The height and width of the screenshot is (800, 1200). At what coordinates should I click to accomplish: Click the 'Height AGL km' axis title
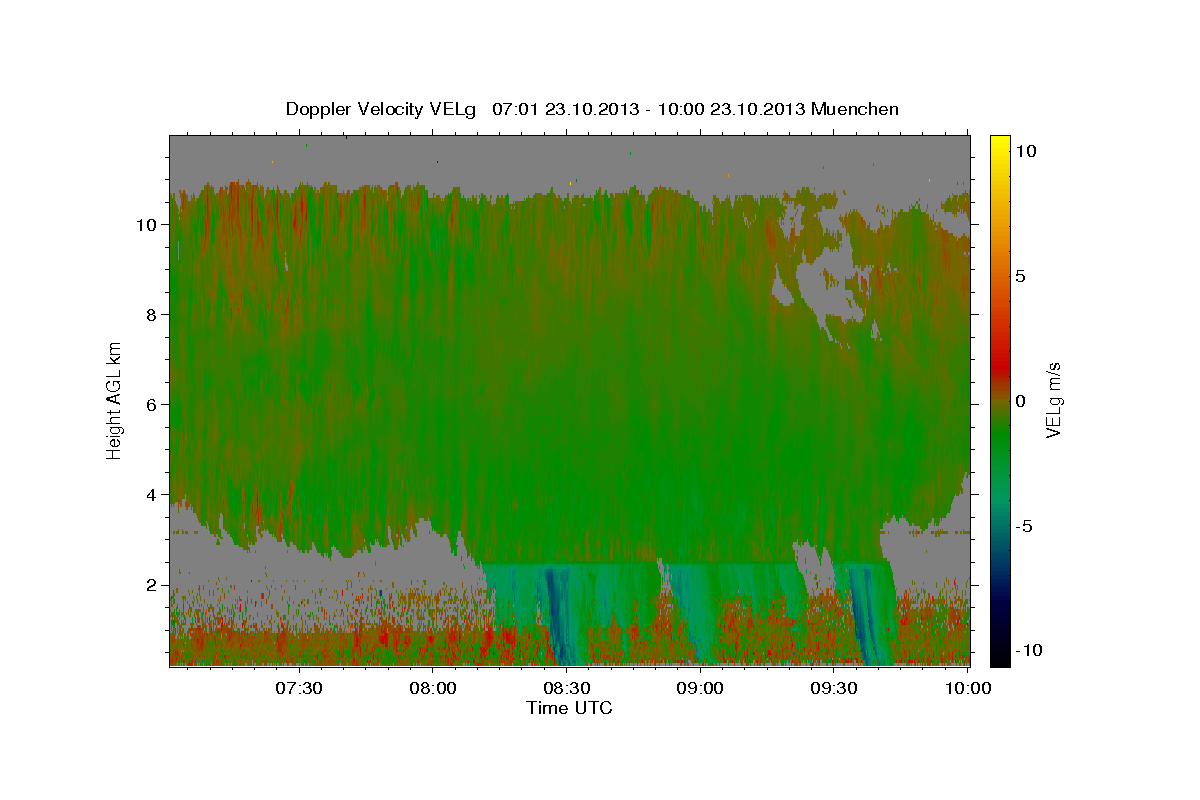click(114, 400)
